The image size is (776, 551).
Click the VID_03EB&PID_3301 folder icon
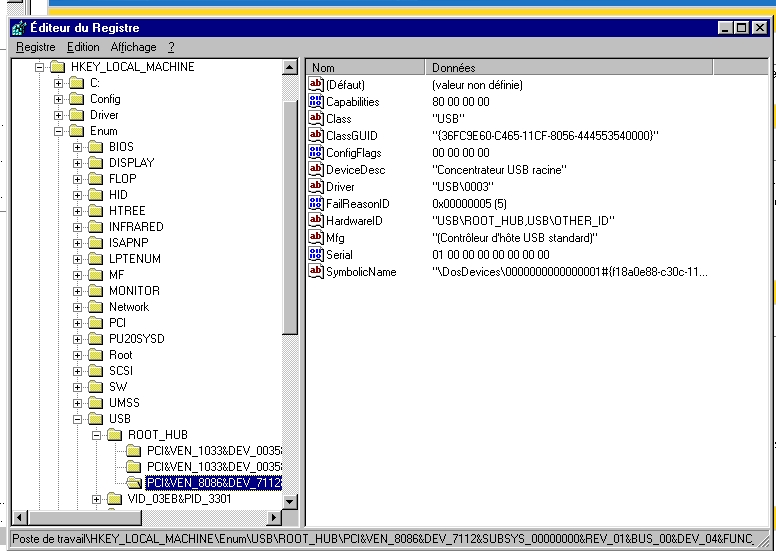(114, 499)
